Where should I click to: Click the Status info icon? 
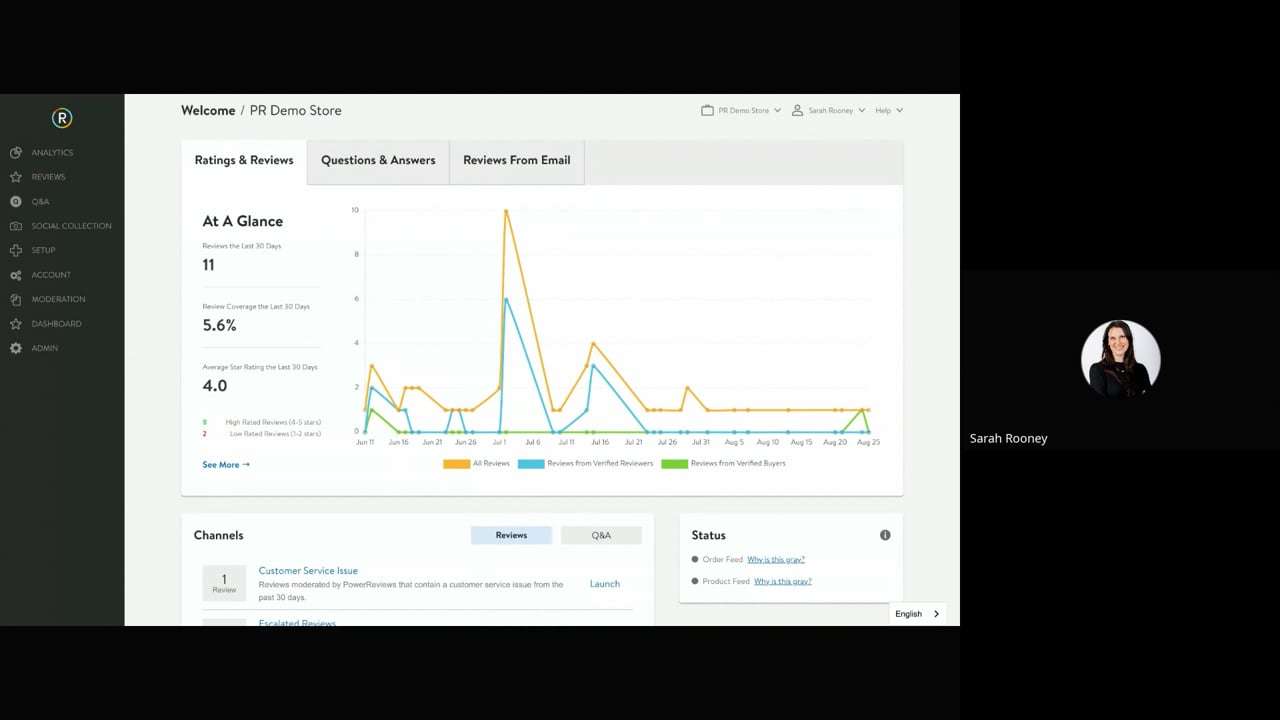[885, 535]
